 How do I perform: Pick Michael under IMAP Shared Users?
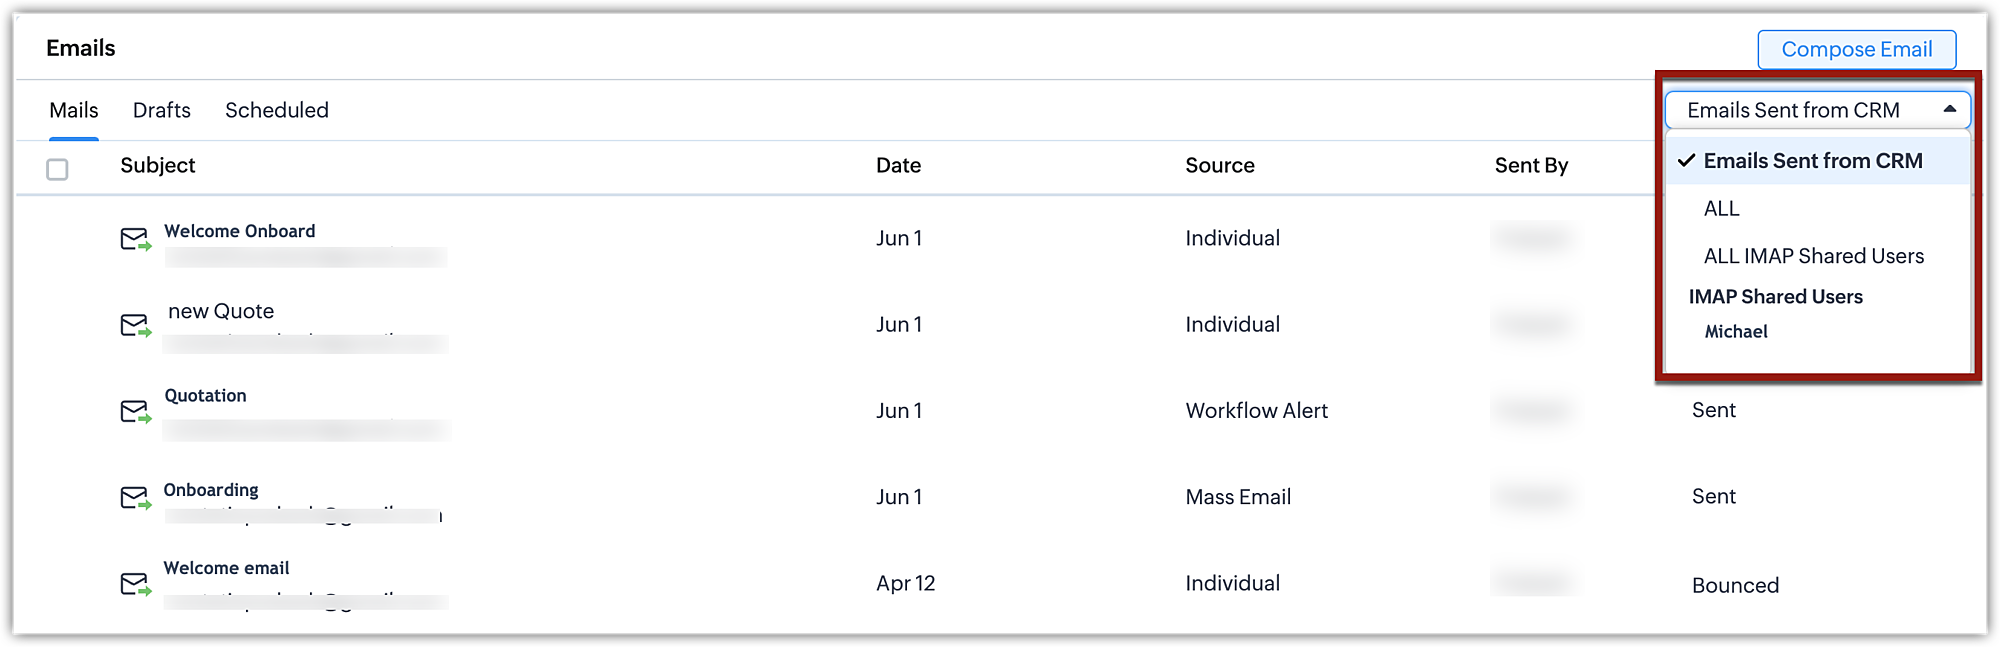1735,331
